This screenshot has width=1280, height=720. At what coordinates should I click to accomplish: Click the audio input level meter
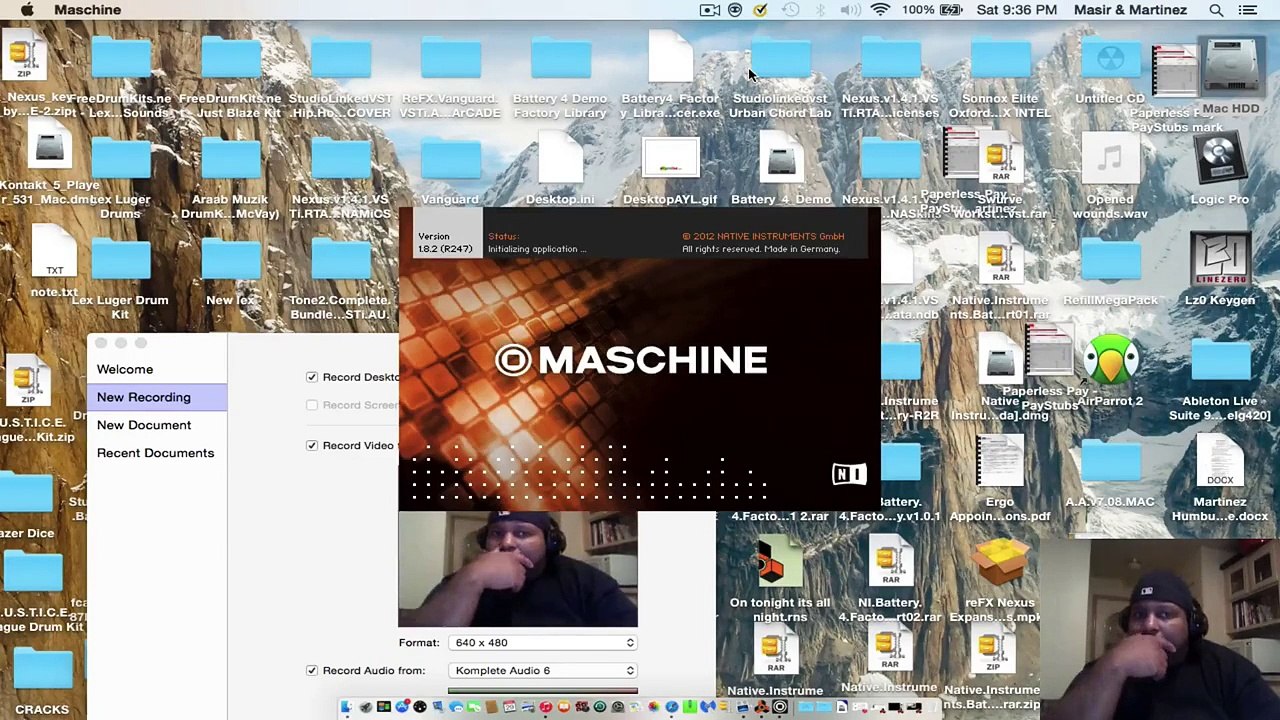542,690
